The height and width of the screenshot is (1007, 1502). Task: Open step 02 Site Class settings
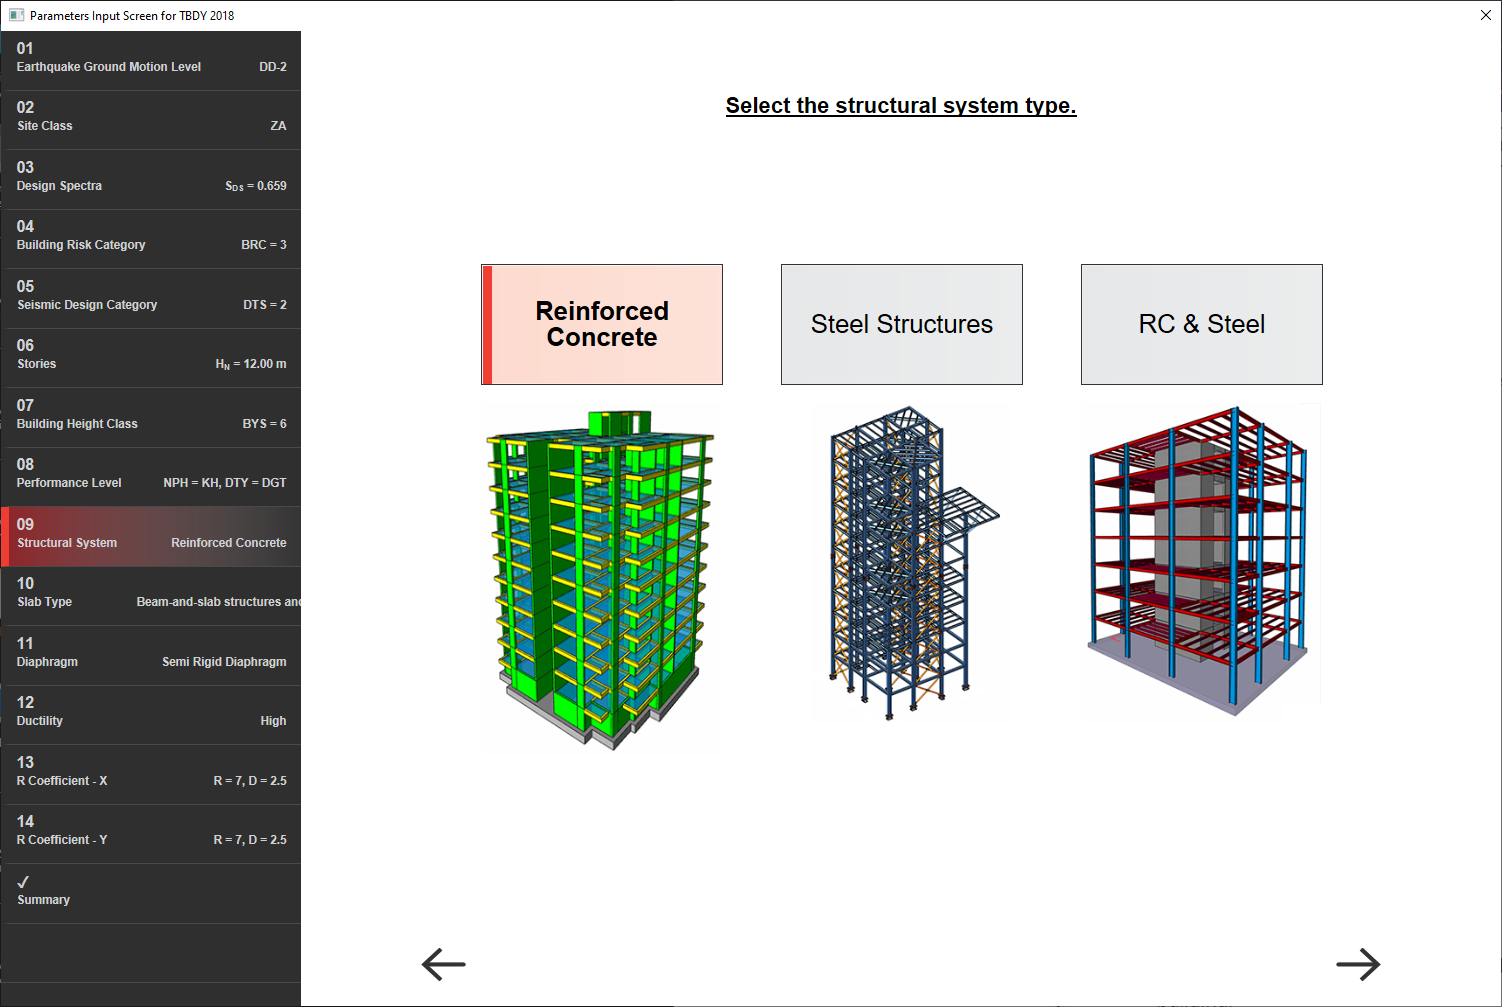coord(150,117)
